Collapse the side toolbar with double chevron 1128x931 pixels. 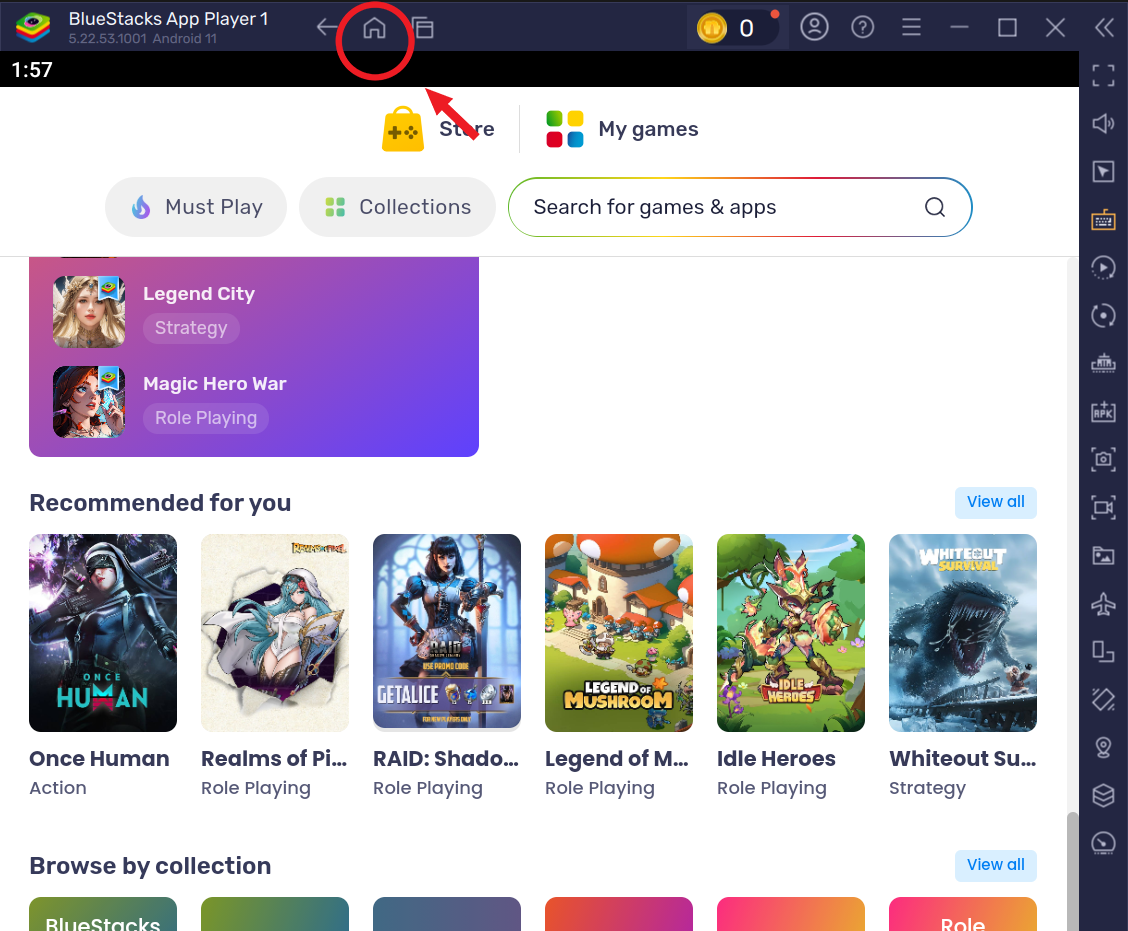point(1104,27)
